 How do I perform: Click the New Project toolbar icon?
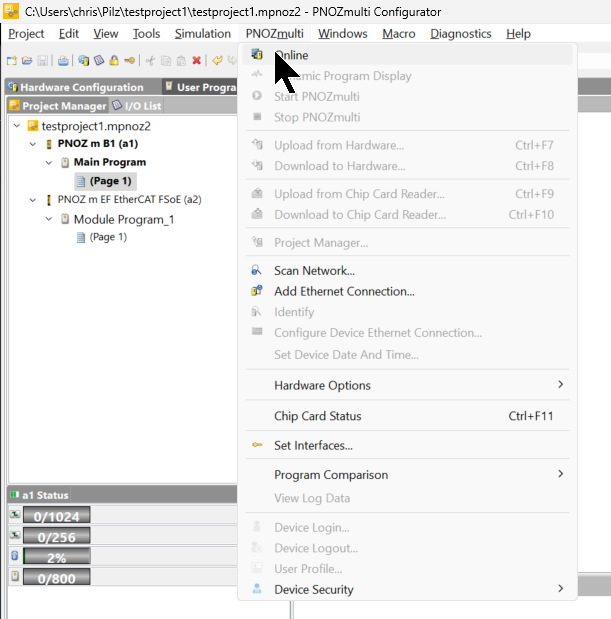pyautogui.click(x=12, y=60)
